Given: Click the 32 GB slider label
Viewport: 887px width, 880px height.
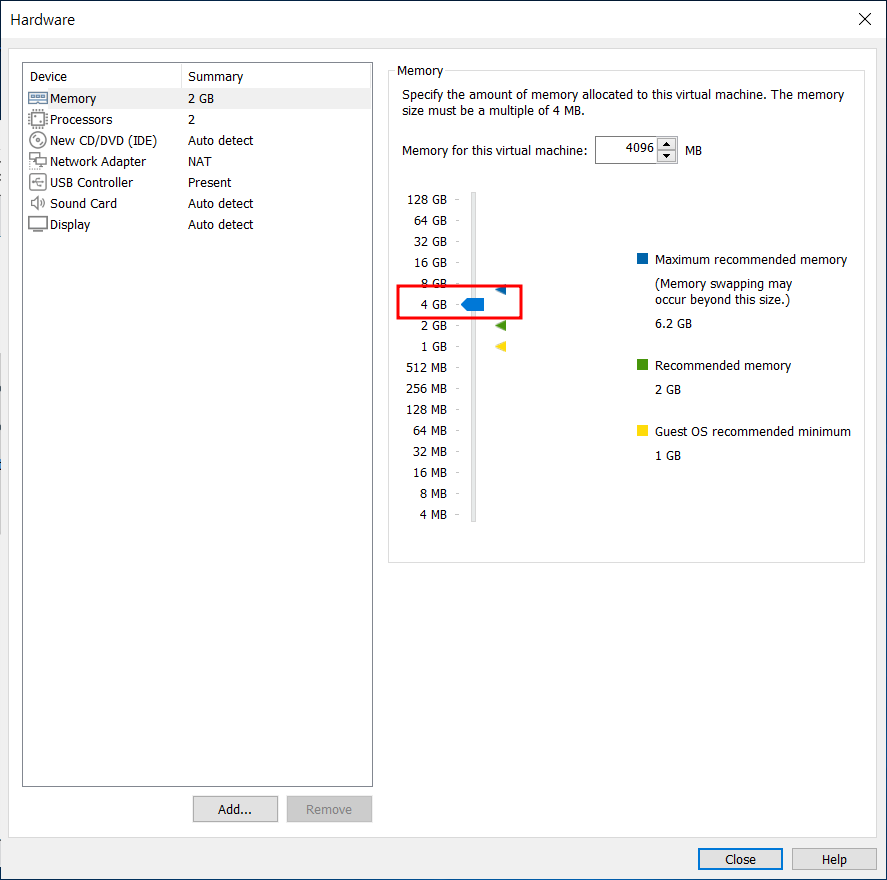Looking at the screenshot, I should point(430,241).
